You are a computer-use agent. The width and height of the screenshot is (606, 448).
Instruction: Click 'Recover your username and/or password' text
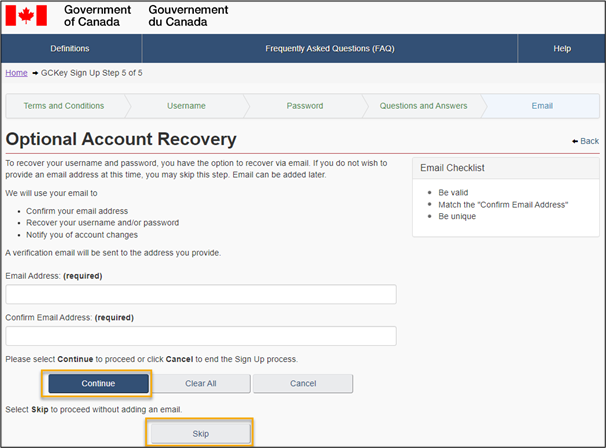102,223
